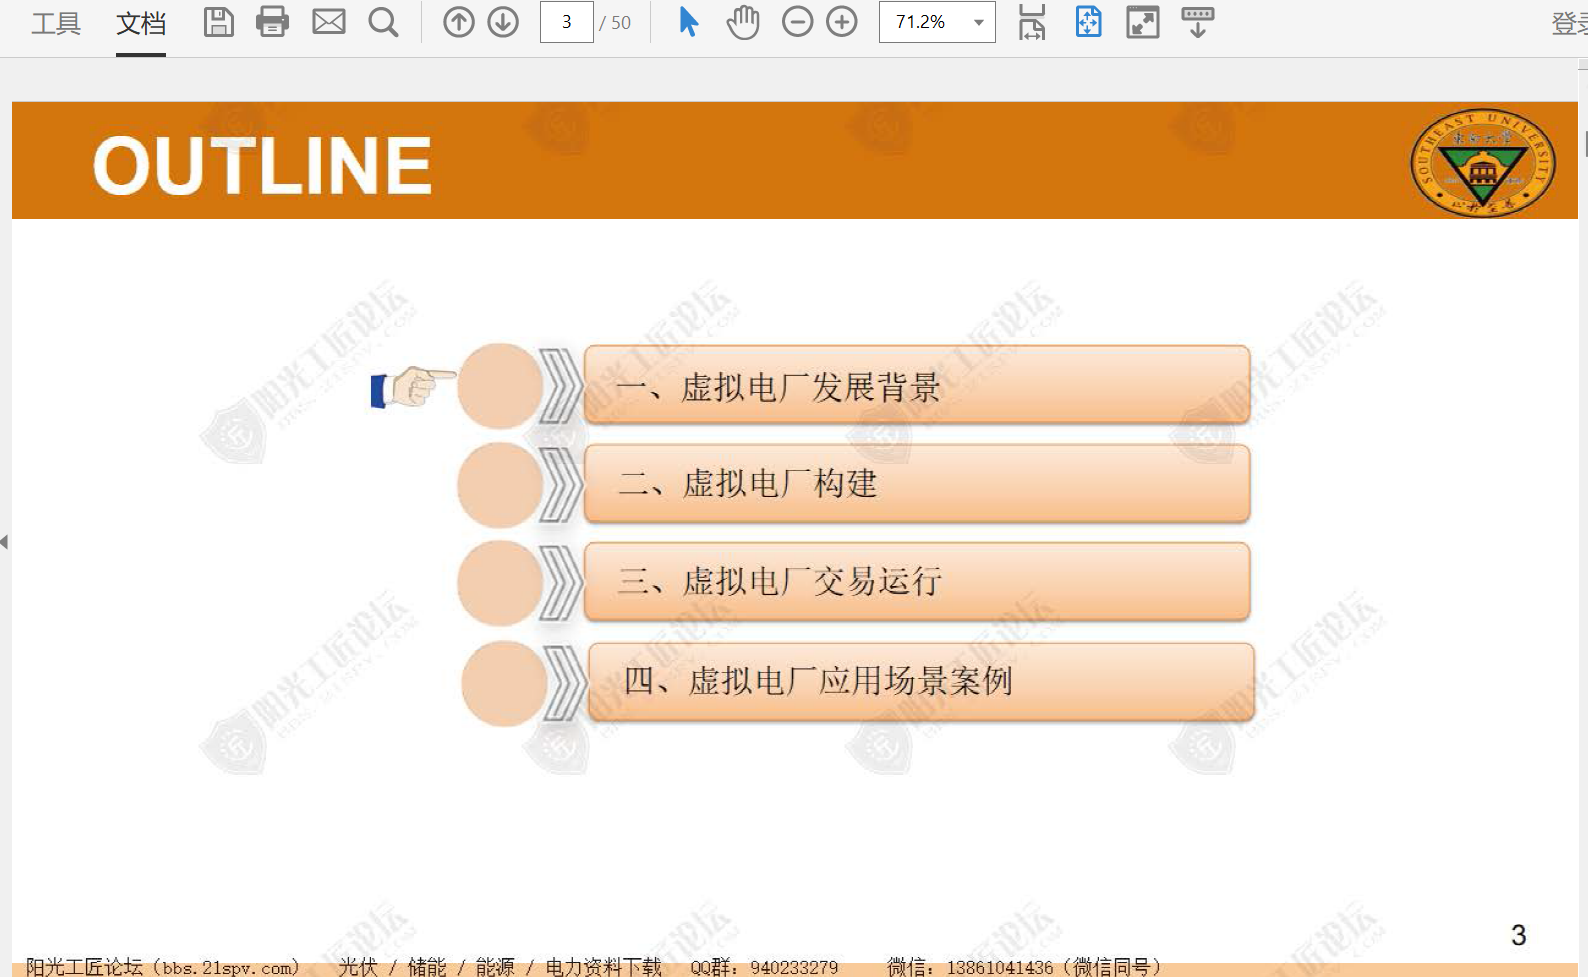1588x977 pixels.
Task: Click footer text QQ群: 940233279
Action: 764,967
